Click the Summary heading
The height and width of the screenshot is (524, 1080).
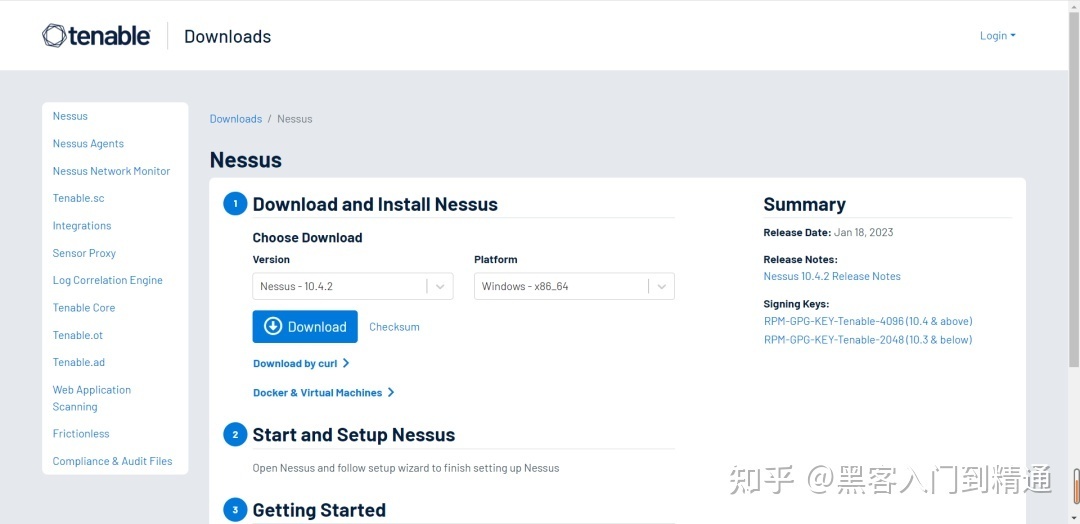pyautogui.click(x=804, y=205)
